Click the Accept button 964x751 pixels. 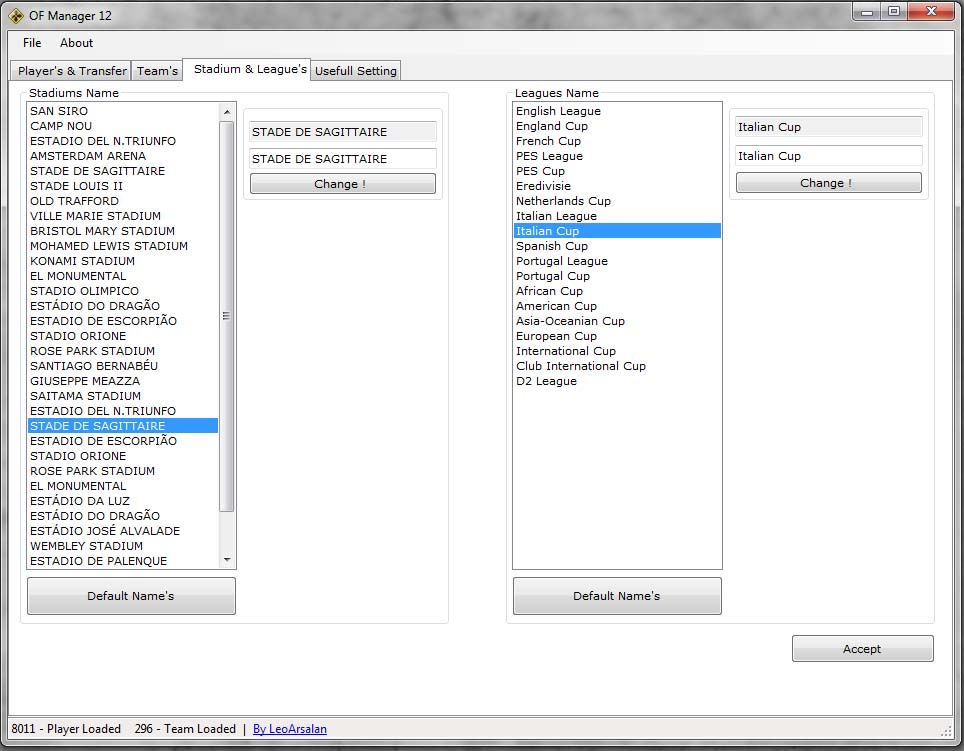[x=862, y=649]
